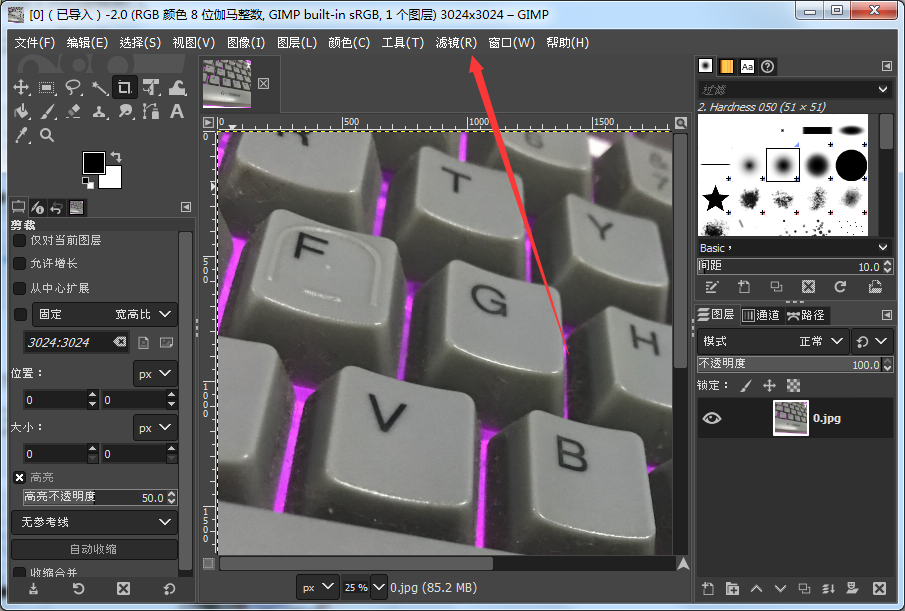Screen dimensions: 905x611
Task: Pick the Eraser tool
Action: coord(73,111)
